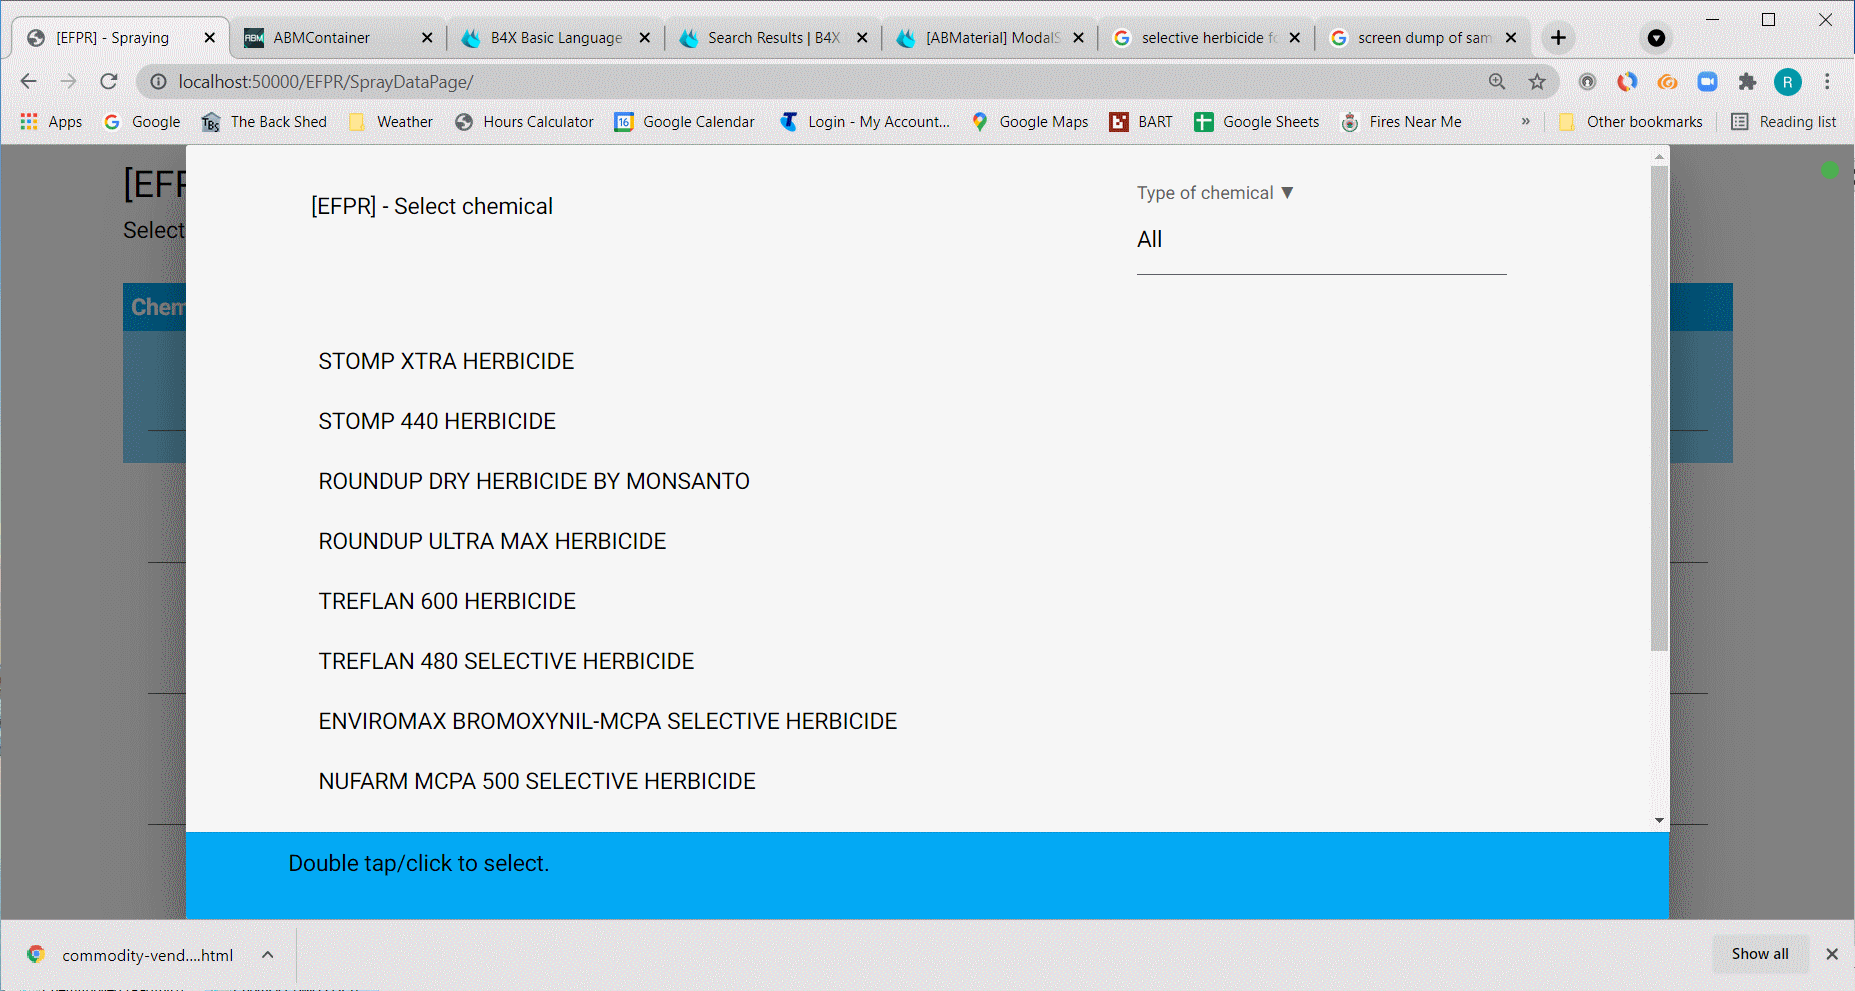Image resolution: width=1855 pixels, height=991 pixels.
Task: Close the B4X Basic Language tab
Action: click(x=645, y=38)
